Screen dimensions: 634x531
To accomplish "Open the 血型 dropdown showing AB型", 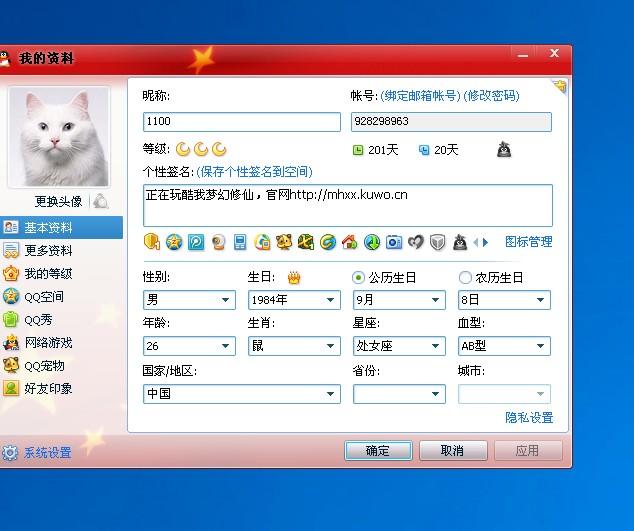I will tap(504, 346).
